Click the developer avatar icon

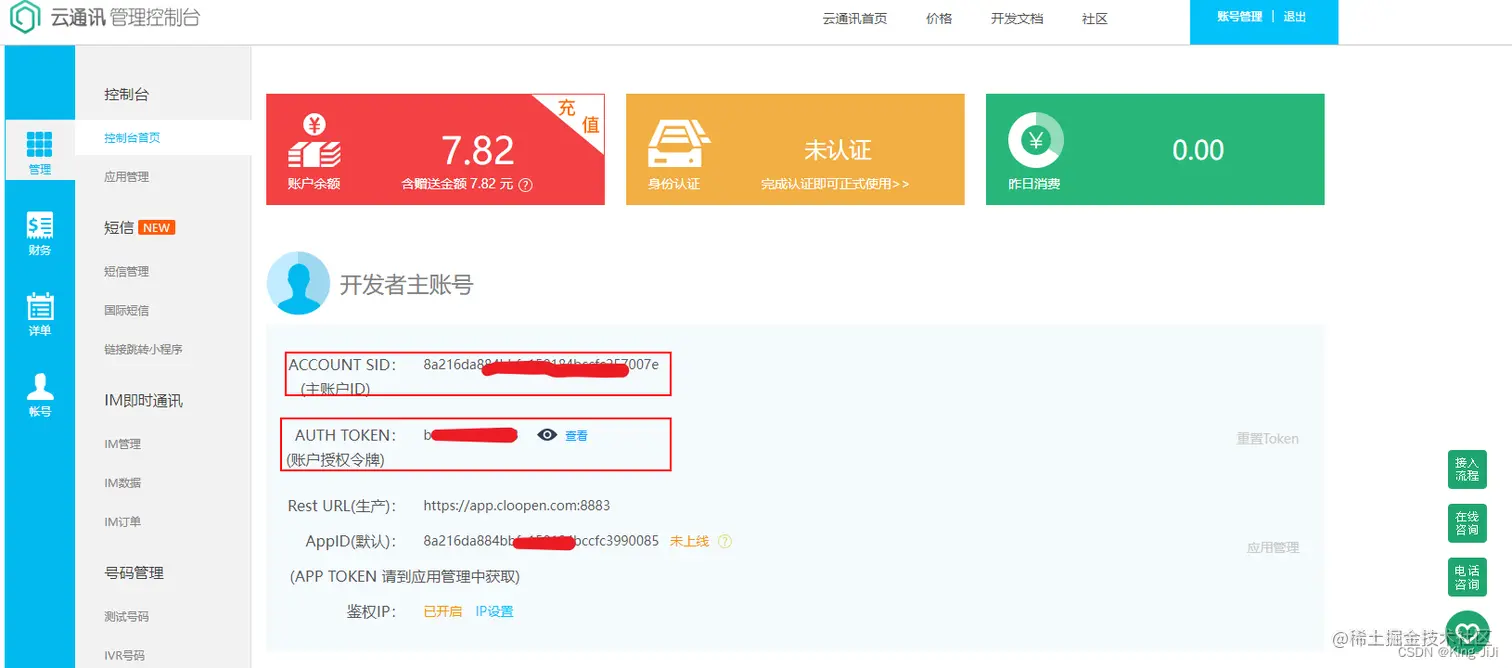(298, 283)
